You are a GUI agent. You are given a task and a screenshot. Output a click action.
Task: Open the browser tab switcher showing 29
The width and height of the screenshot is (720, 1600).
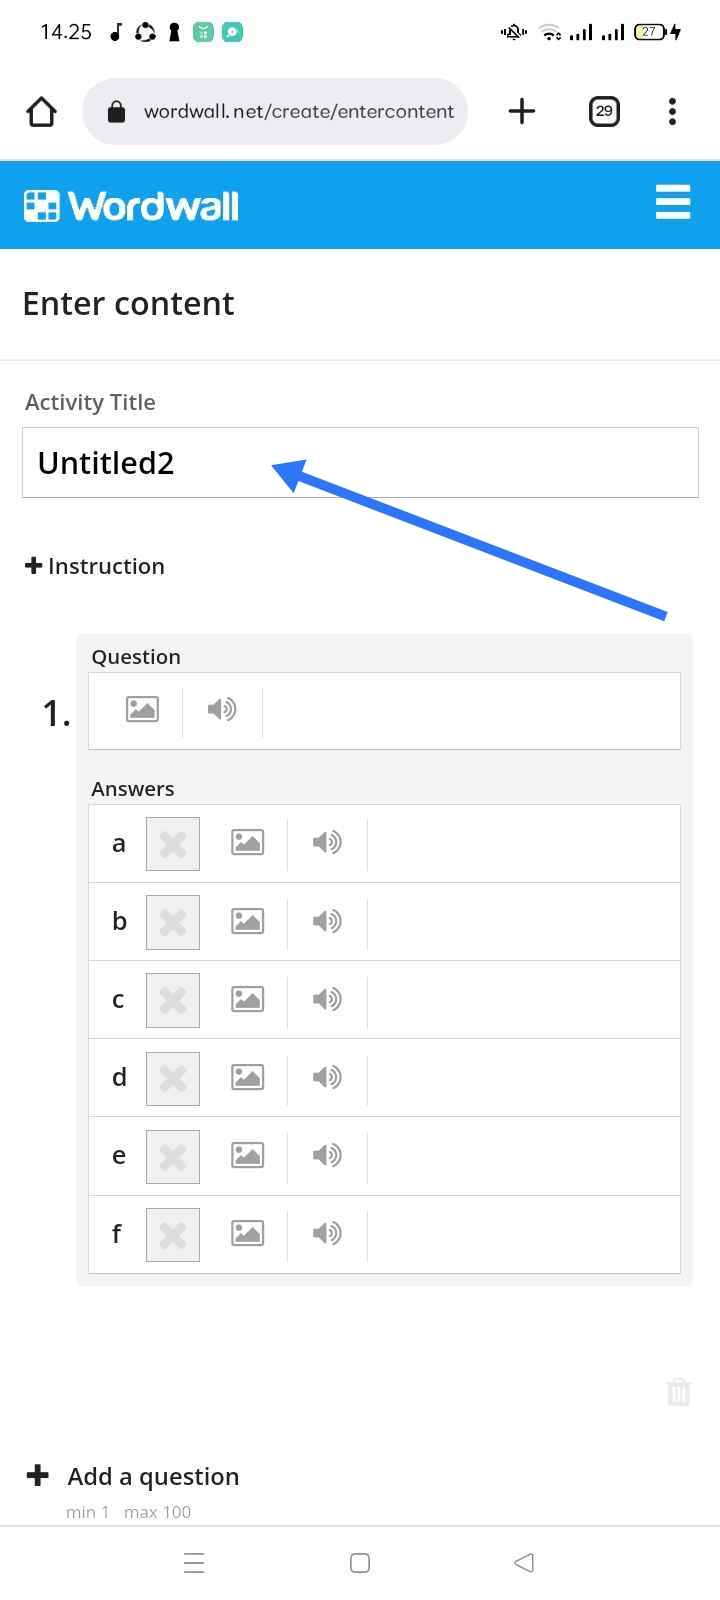(x=604, y=111)
